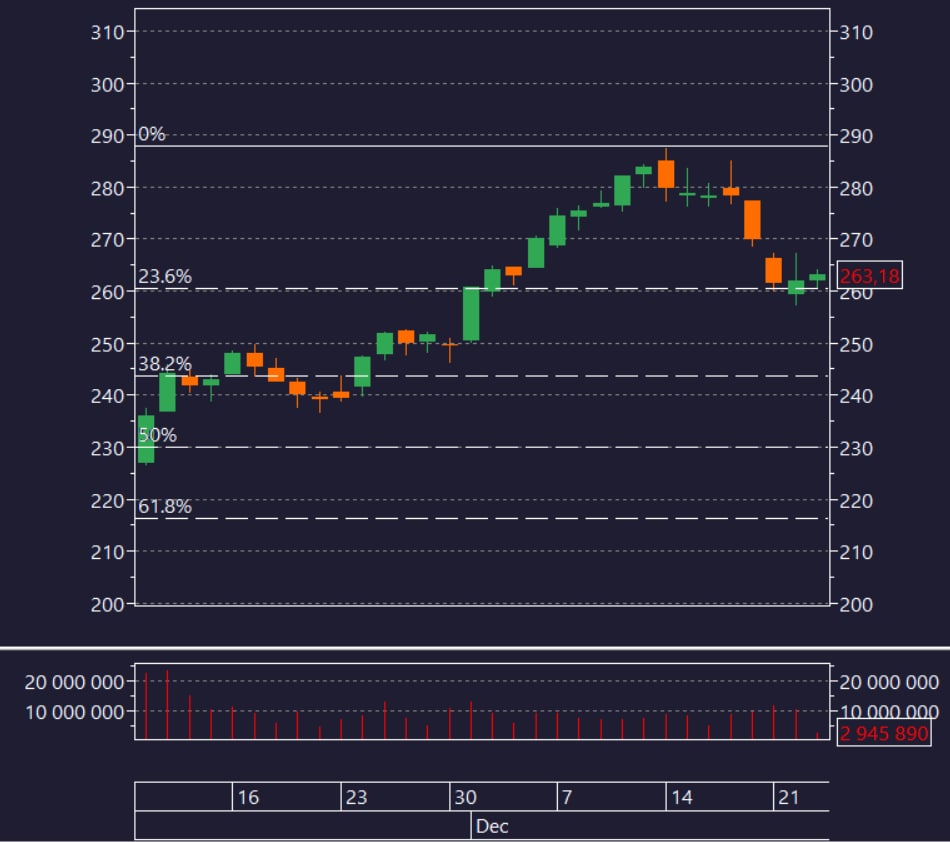This screenshot has height=842, width=950.
Task: Click the last short red volume bar
Action: coord(817,735)
